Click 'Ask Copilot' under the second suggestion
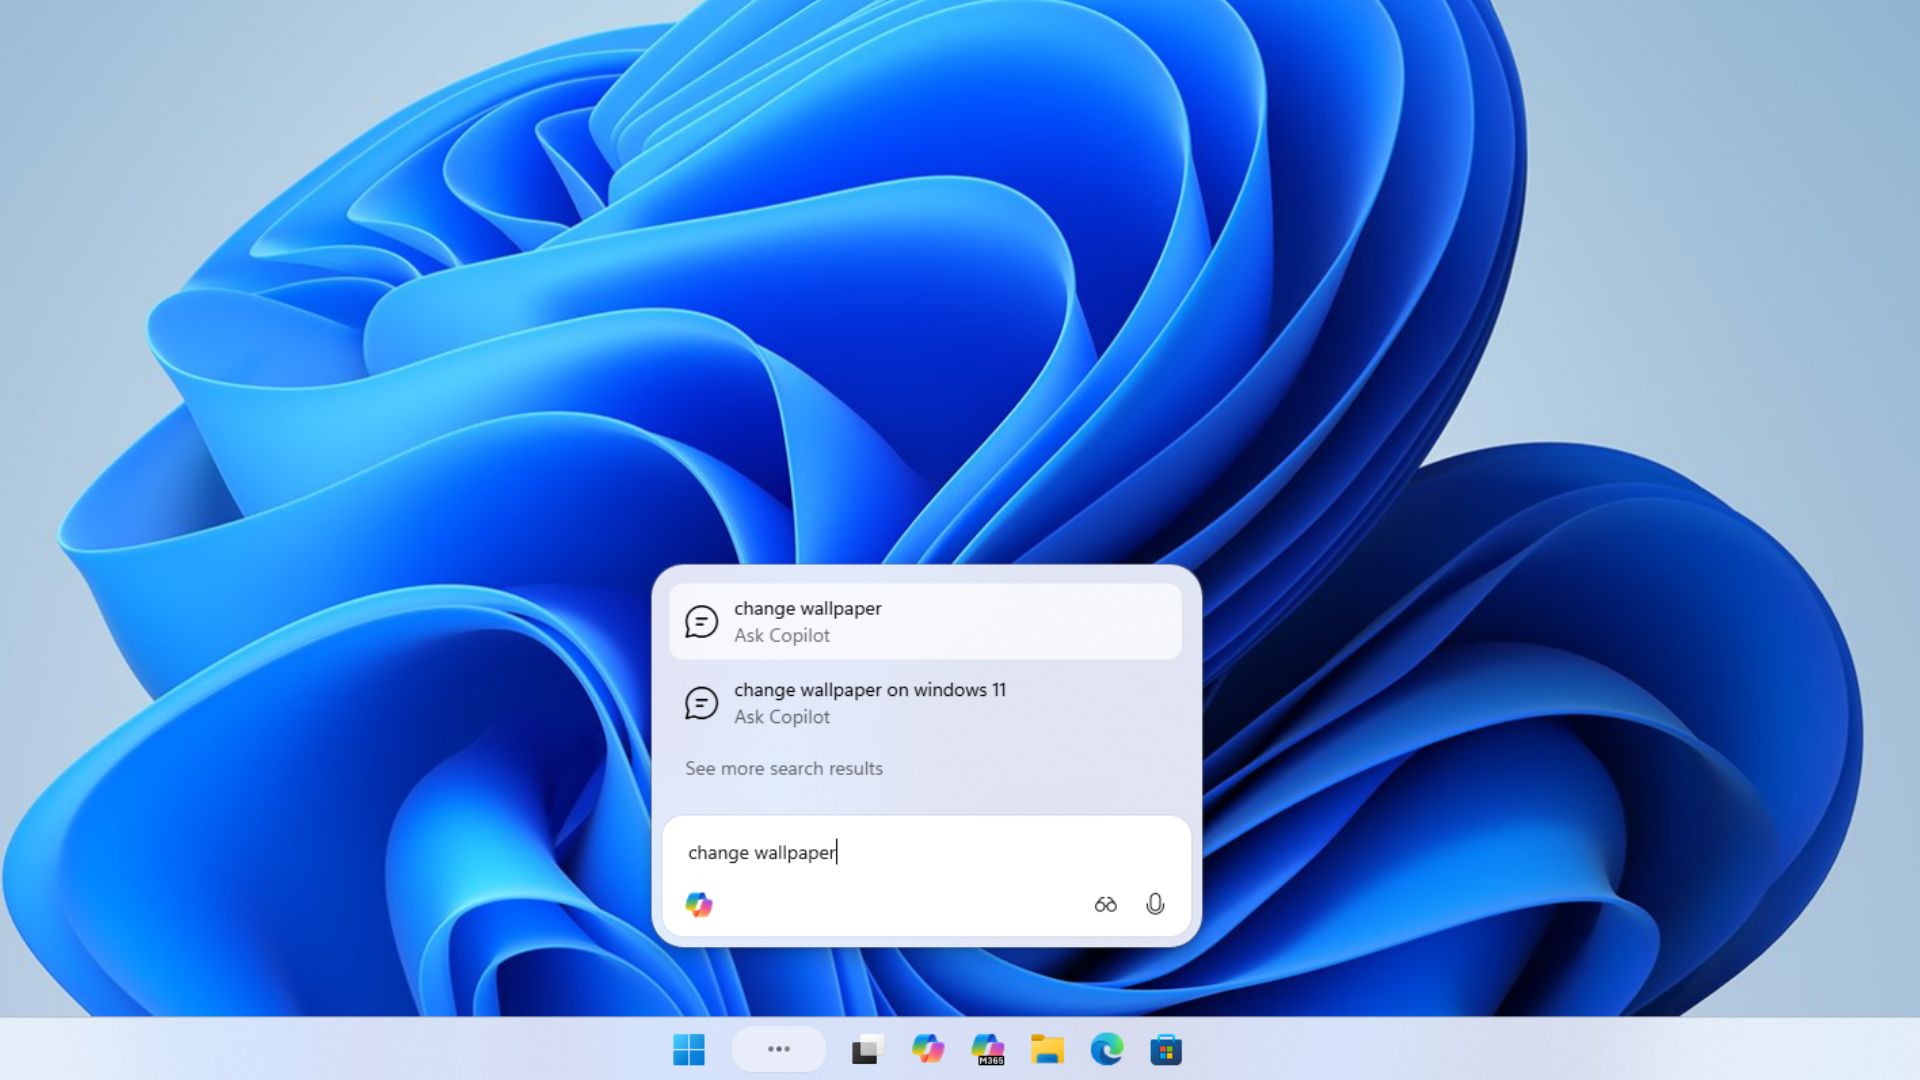 783,717
